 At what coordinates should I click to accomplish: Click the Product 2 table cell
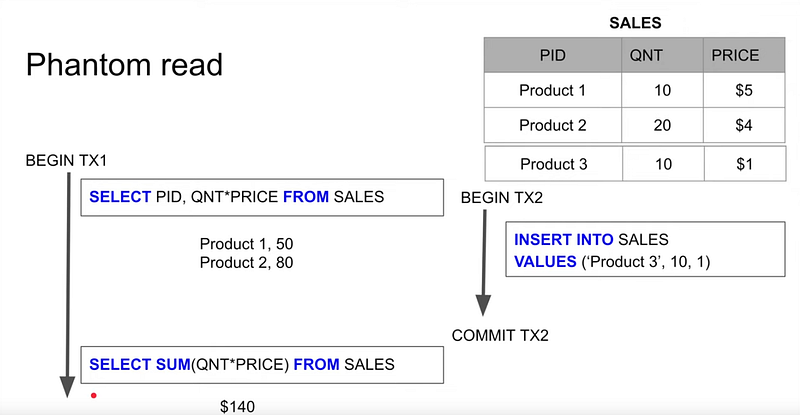(553, 125)
